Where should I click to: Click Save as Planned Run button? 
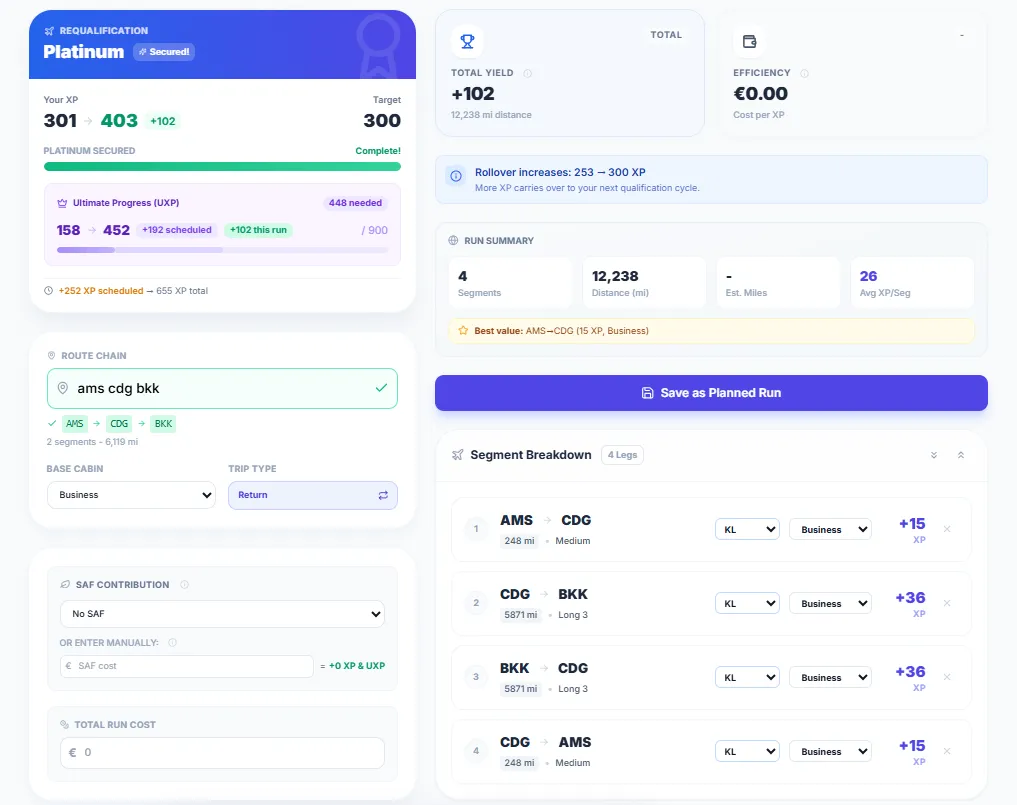pyautogui.click(x=711, y=393)
